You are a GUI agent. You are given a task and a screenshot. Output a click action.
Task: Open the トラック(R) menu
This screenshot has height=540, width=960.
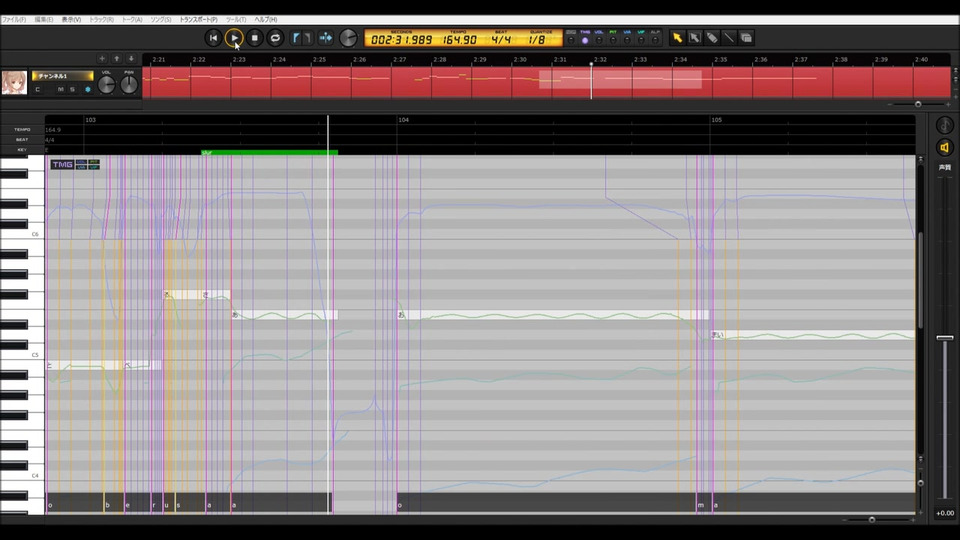coord(102,20)
